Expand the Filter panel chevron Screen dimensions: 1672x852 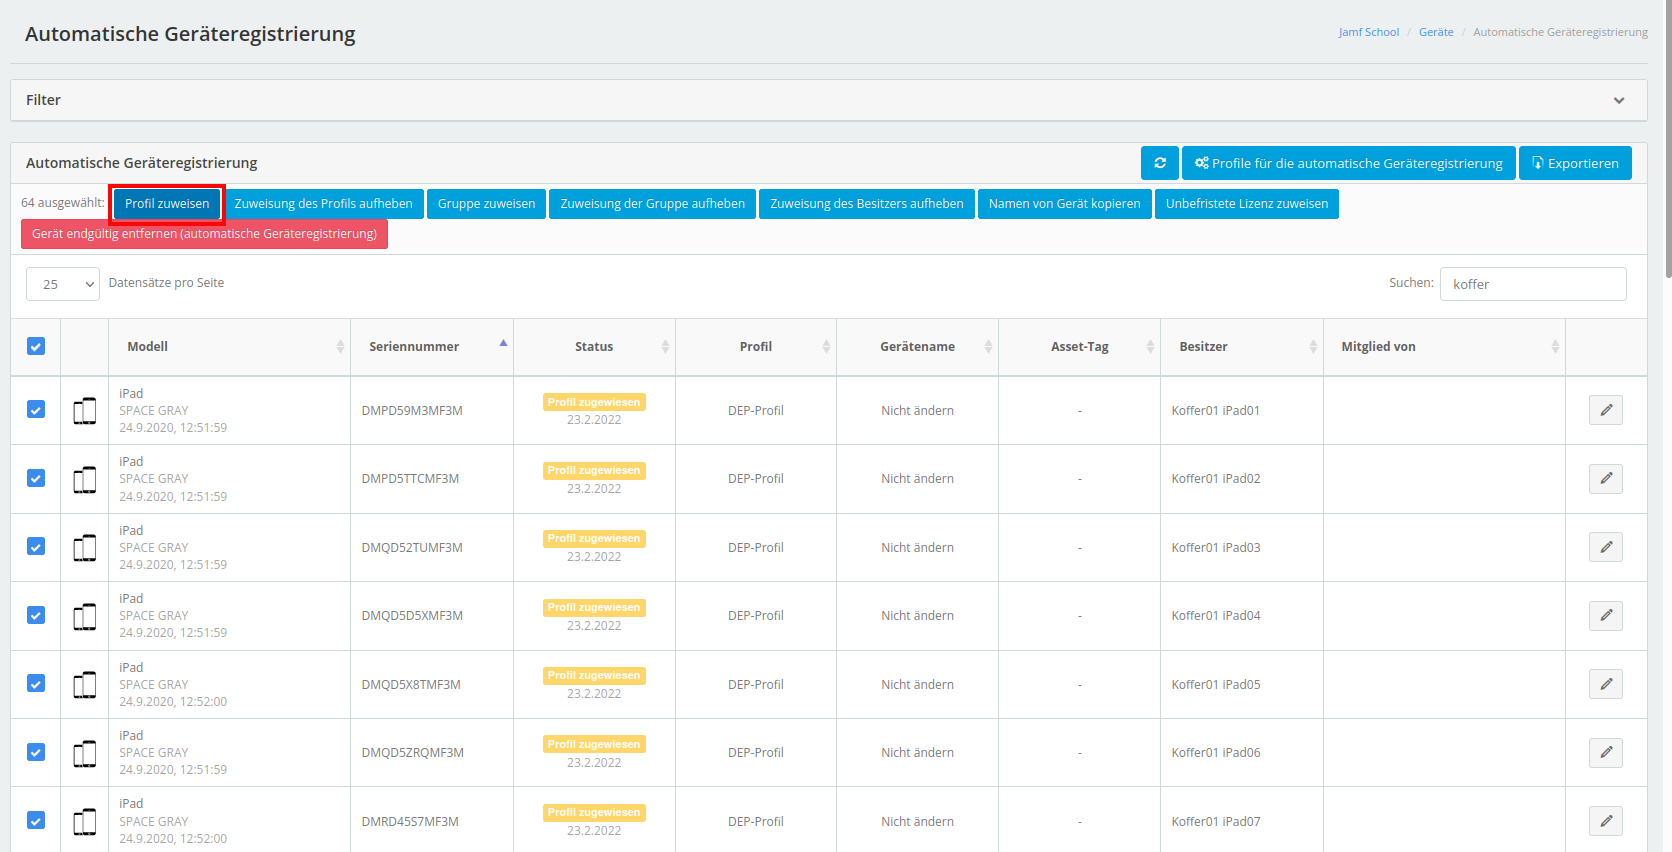click(1618, 100)
